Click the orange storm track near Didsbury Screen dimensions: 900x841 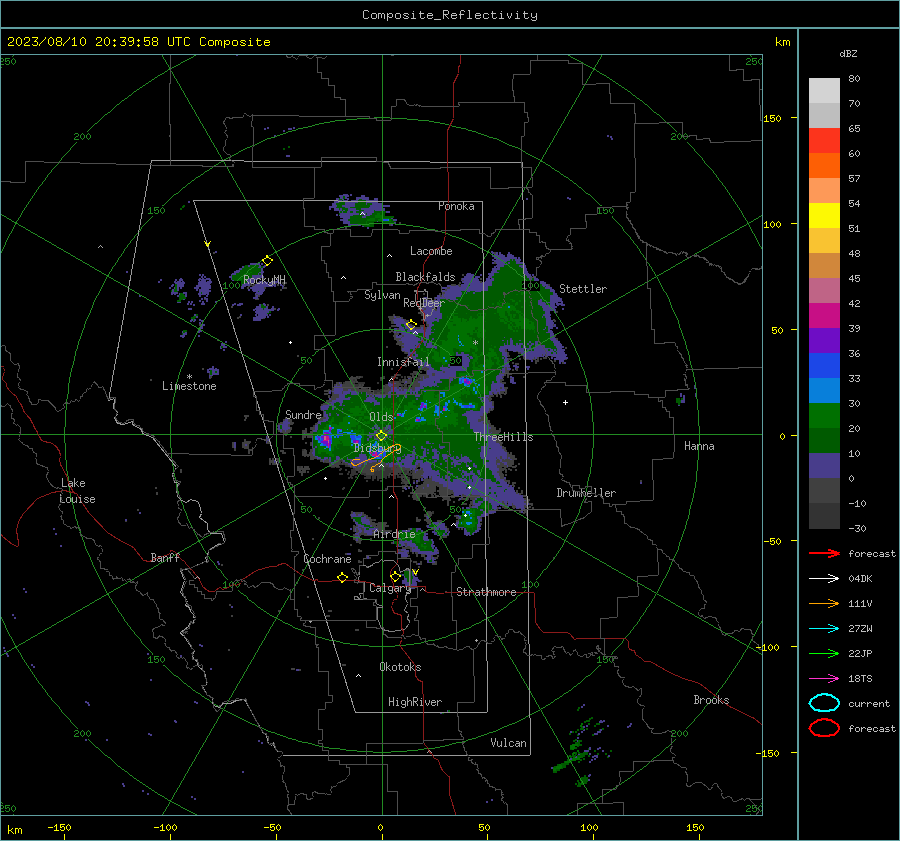376,458
